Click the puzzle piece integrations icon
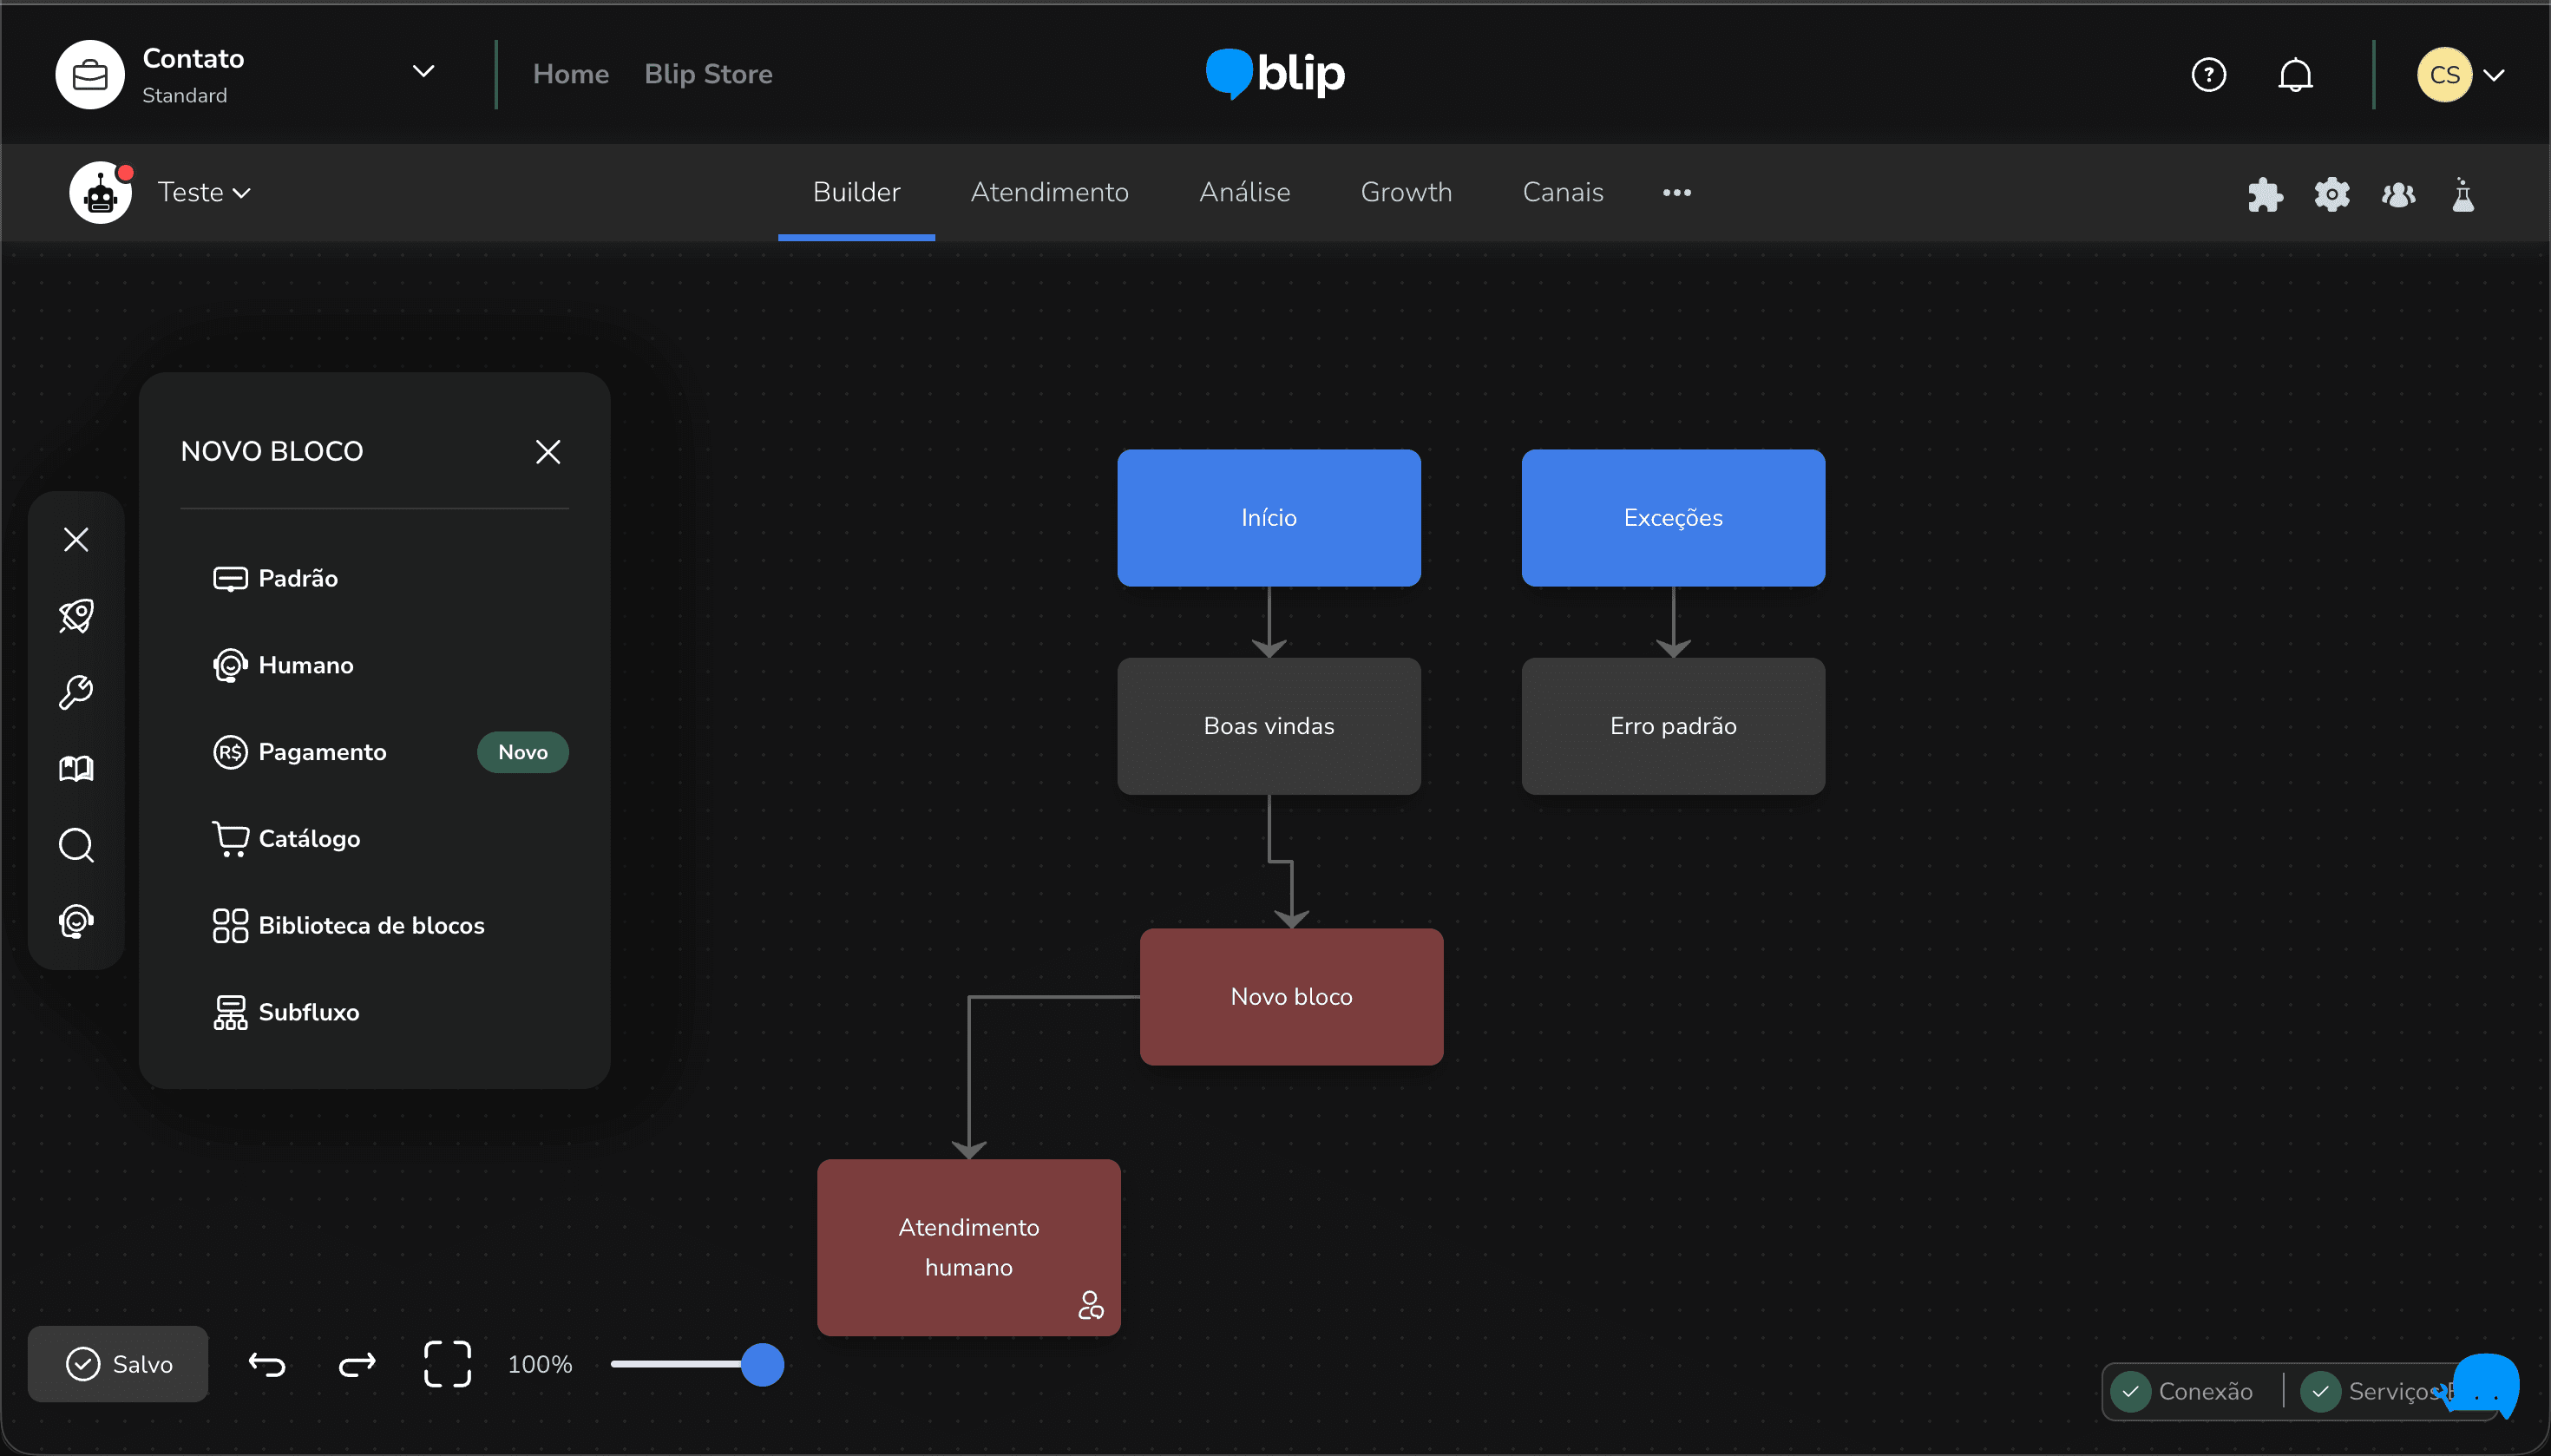Screen dimensions: 2551x1456 [x=2265, y=194]
